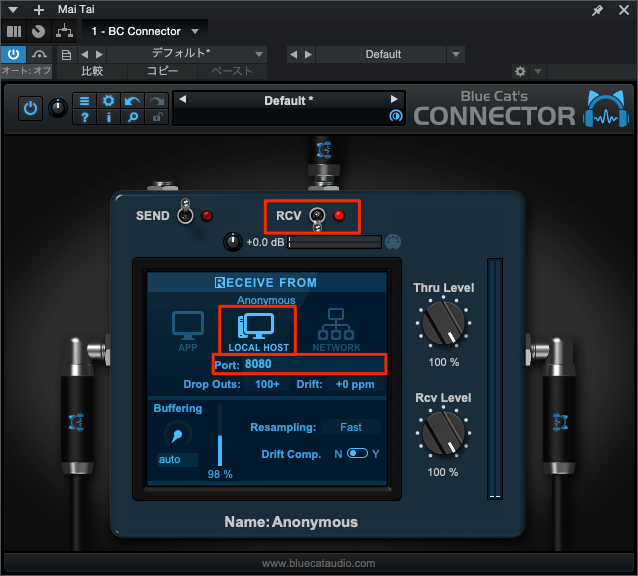Click the instrument editor knob icon
Image resolution: width=638 pixels, height=576 pixels.
click(x=39, y=31)
